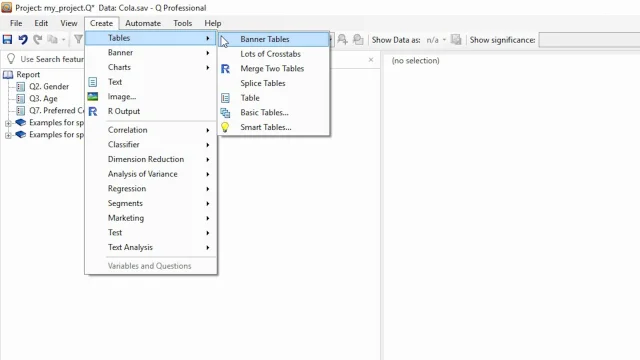The height and width of the screenshot is (360, 640).
Task: Open the Show Data as dropdown
Action: pos(444,40)
